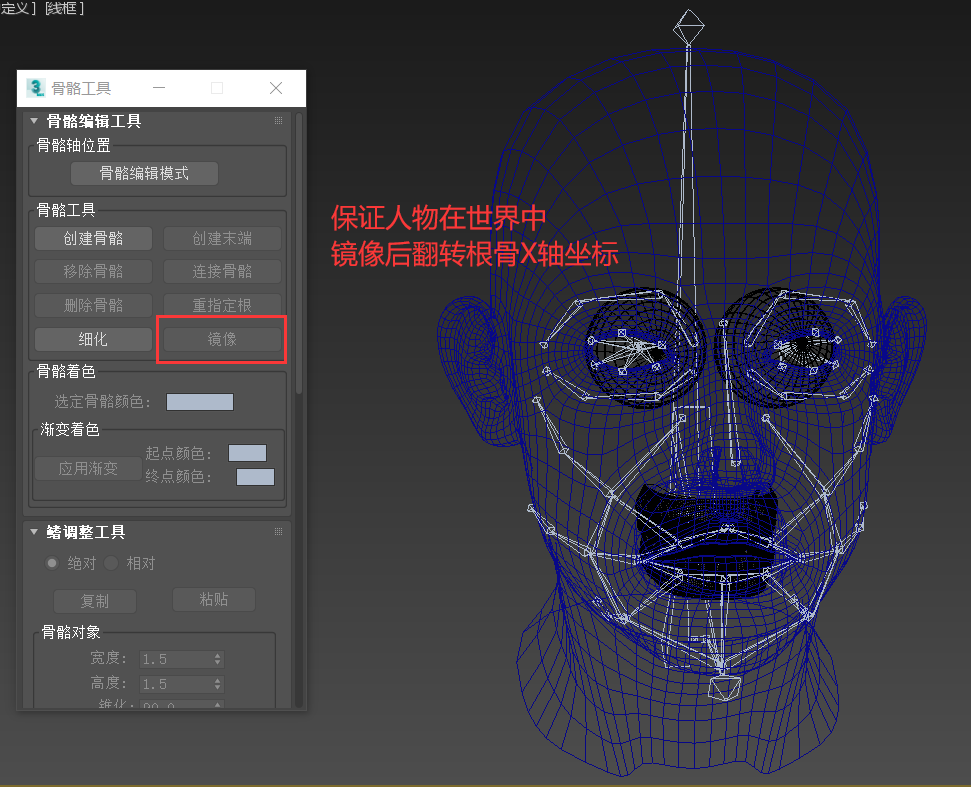
Task: Click the 创建骨骼 button
Action: (x=94, y=238)
